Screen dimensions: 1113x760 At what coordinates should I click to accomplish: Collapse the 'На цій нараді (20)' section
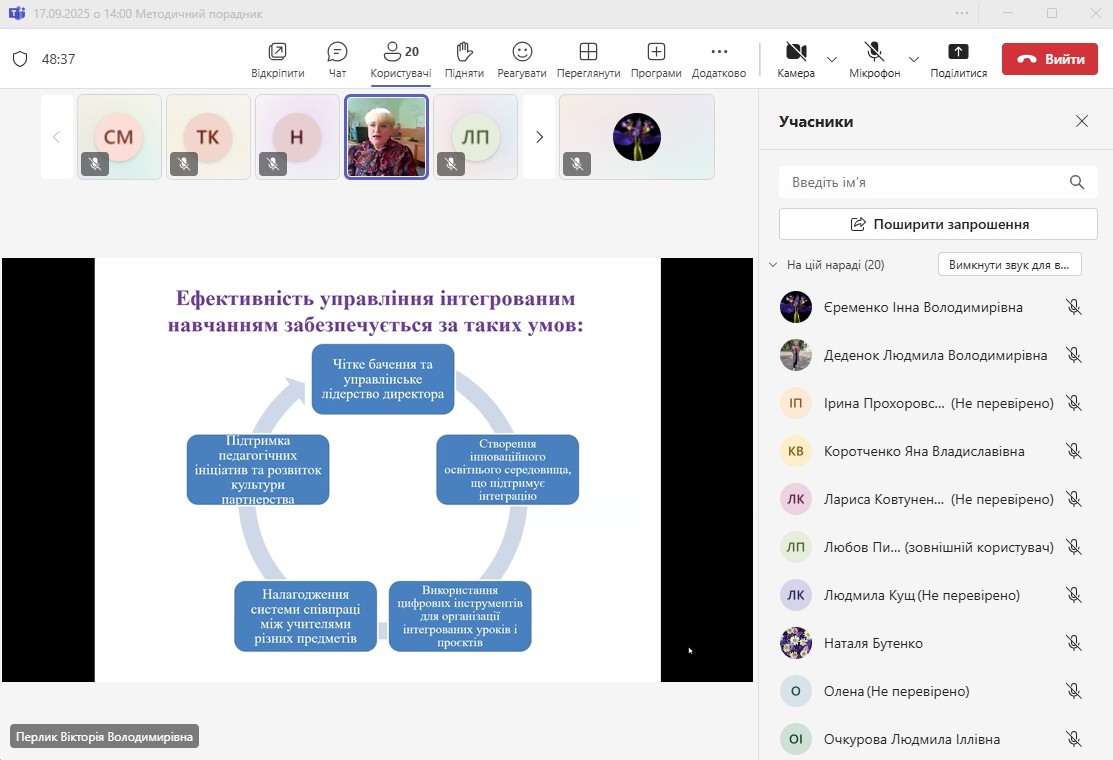[x=773, y=265]
